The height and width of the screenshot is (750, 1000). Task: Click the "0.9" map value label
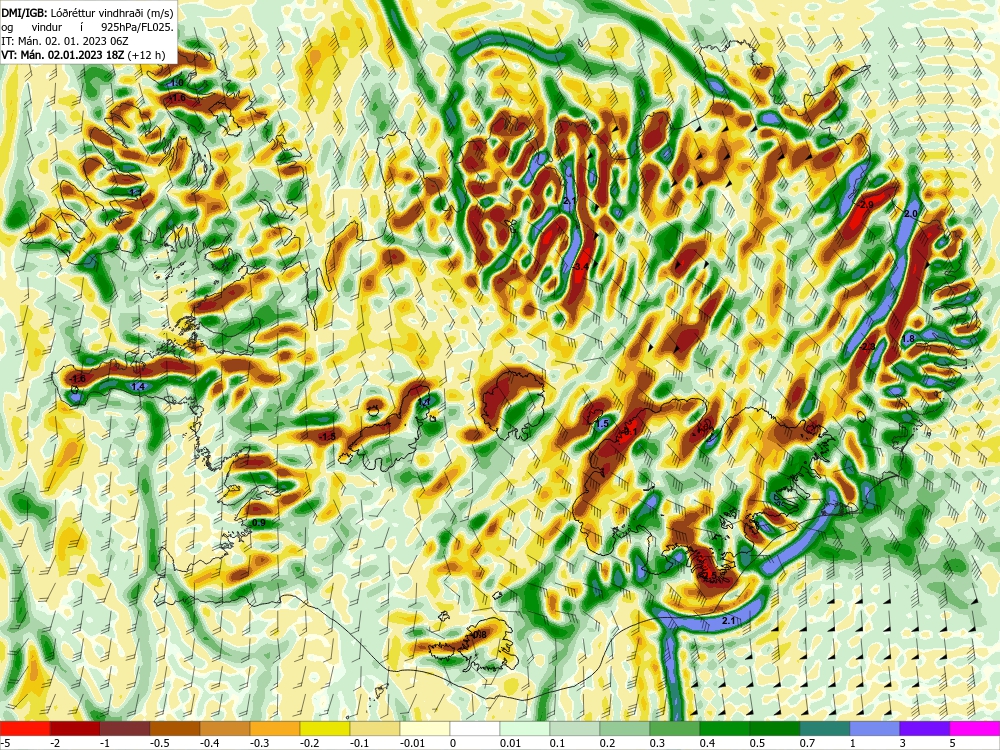259,522
